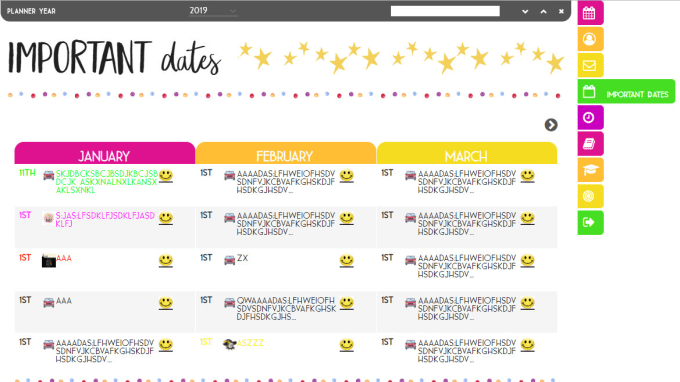Open the green SKJDBCKSBCJBSDJKBCJSB entry

(107, 182)
